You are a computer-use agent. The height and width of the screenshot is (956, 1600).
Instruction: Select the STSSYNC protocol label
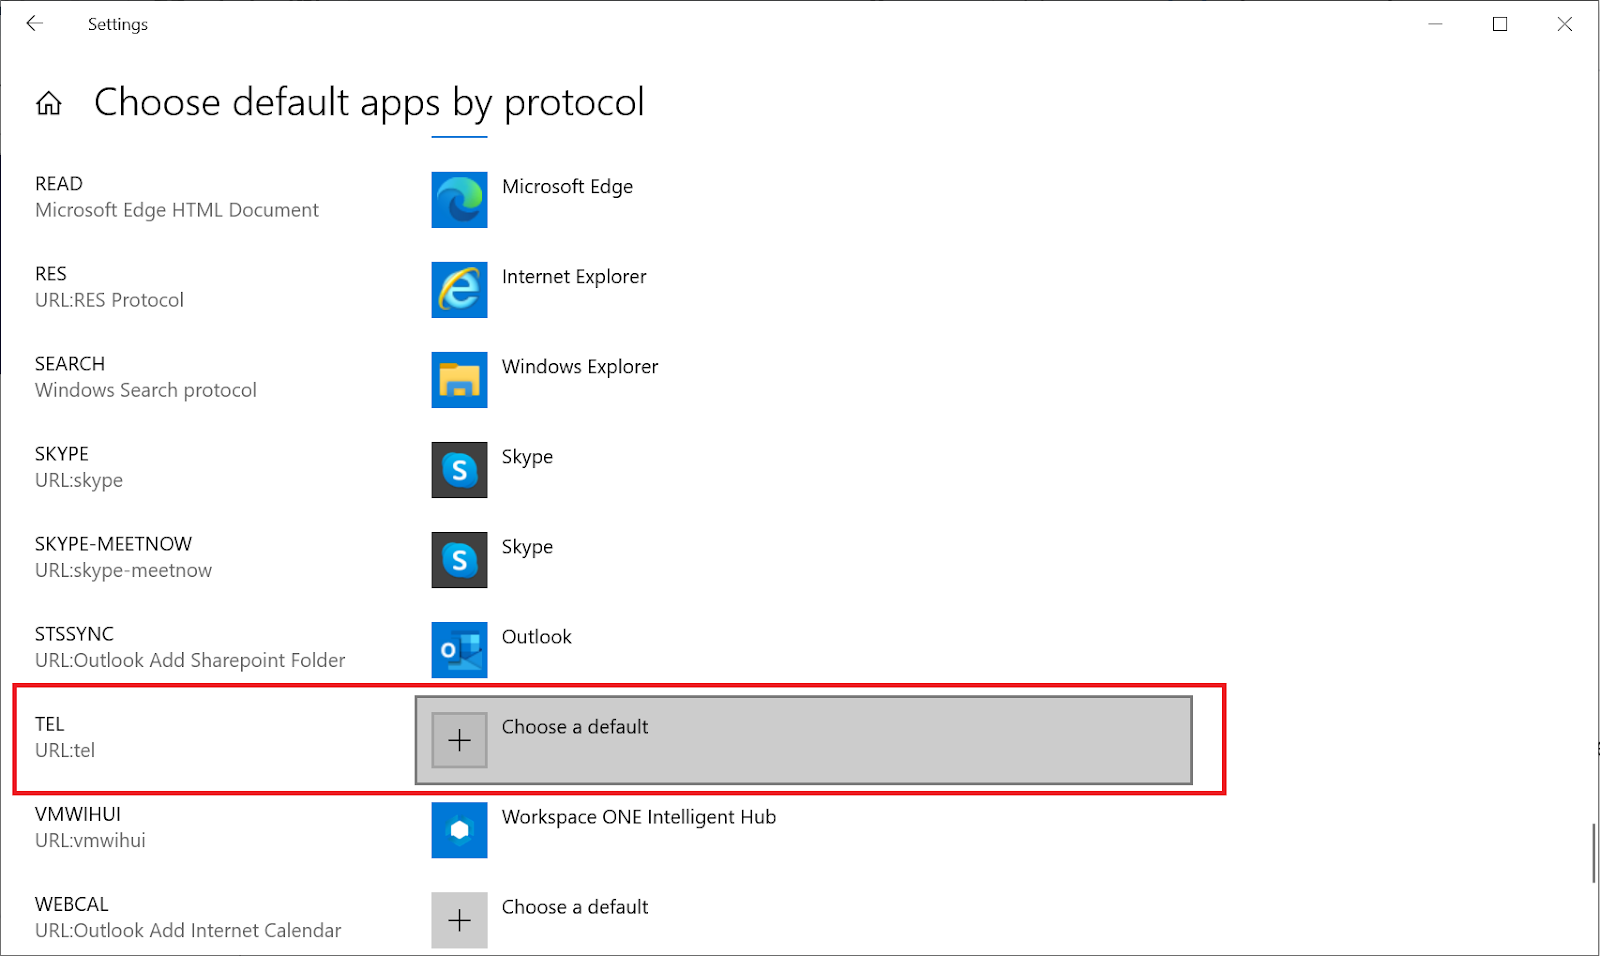tap(75, 634)
